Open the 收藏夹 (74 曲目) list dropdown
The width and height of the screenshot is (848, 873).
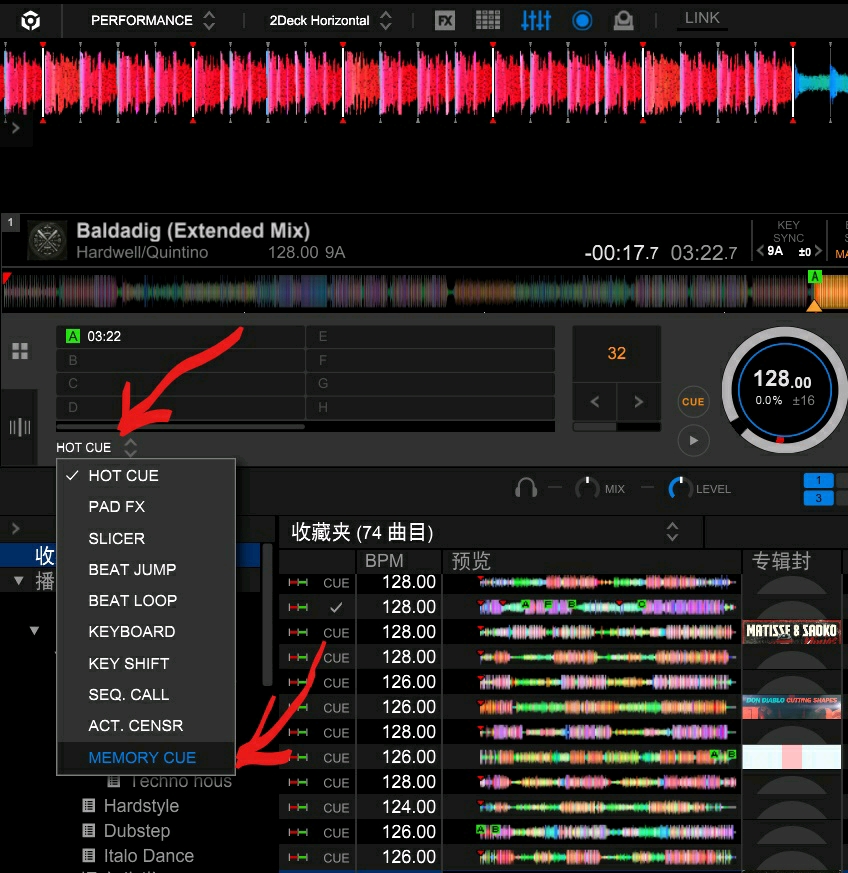(x=672, y=532)
